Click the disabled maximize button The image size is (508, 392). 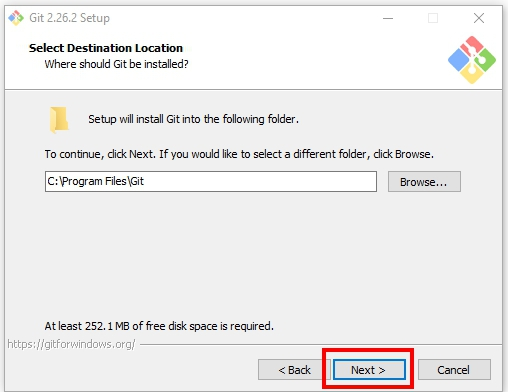pos(433,18)
